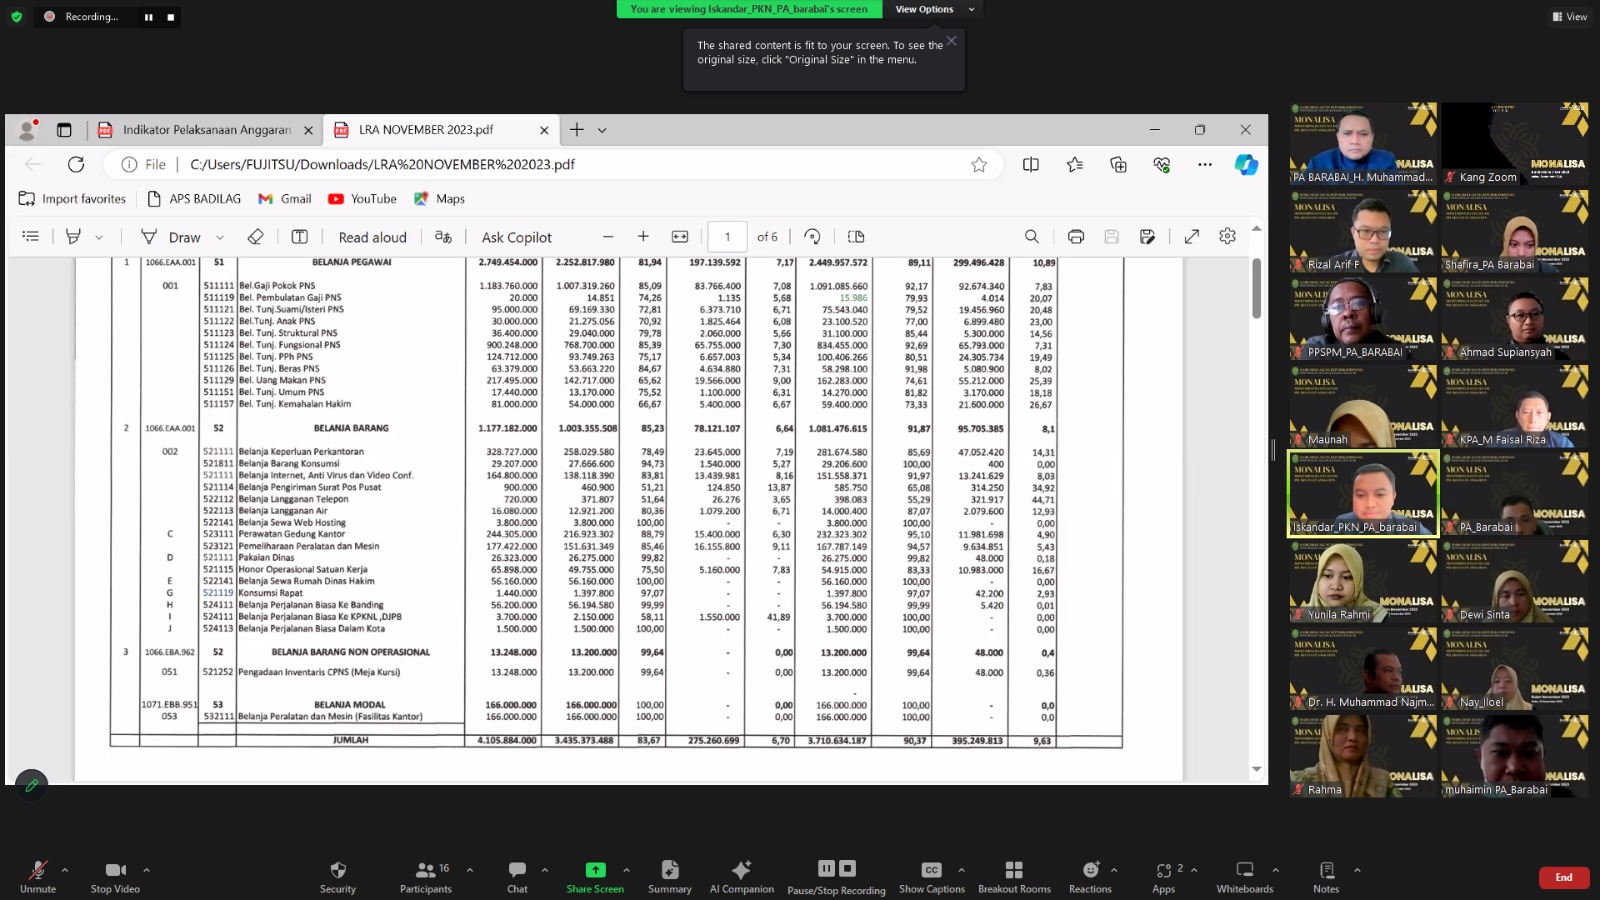Viewport: 1600px width, 900px height.
Task: Add page to favorites with star icon
Action: click(x=978, y=164)
